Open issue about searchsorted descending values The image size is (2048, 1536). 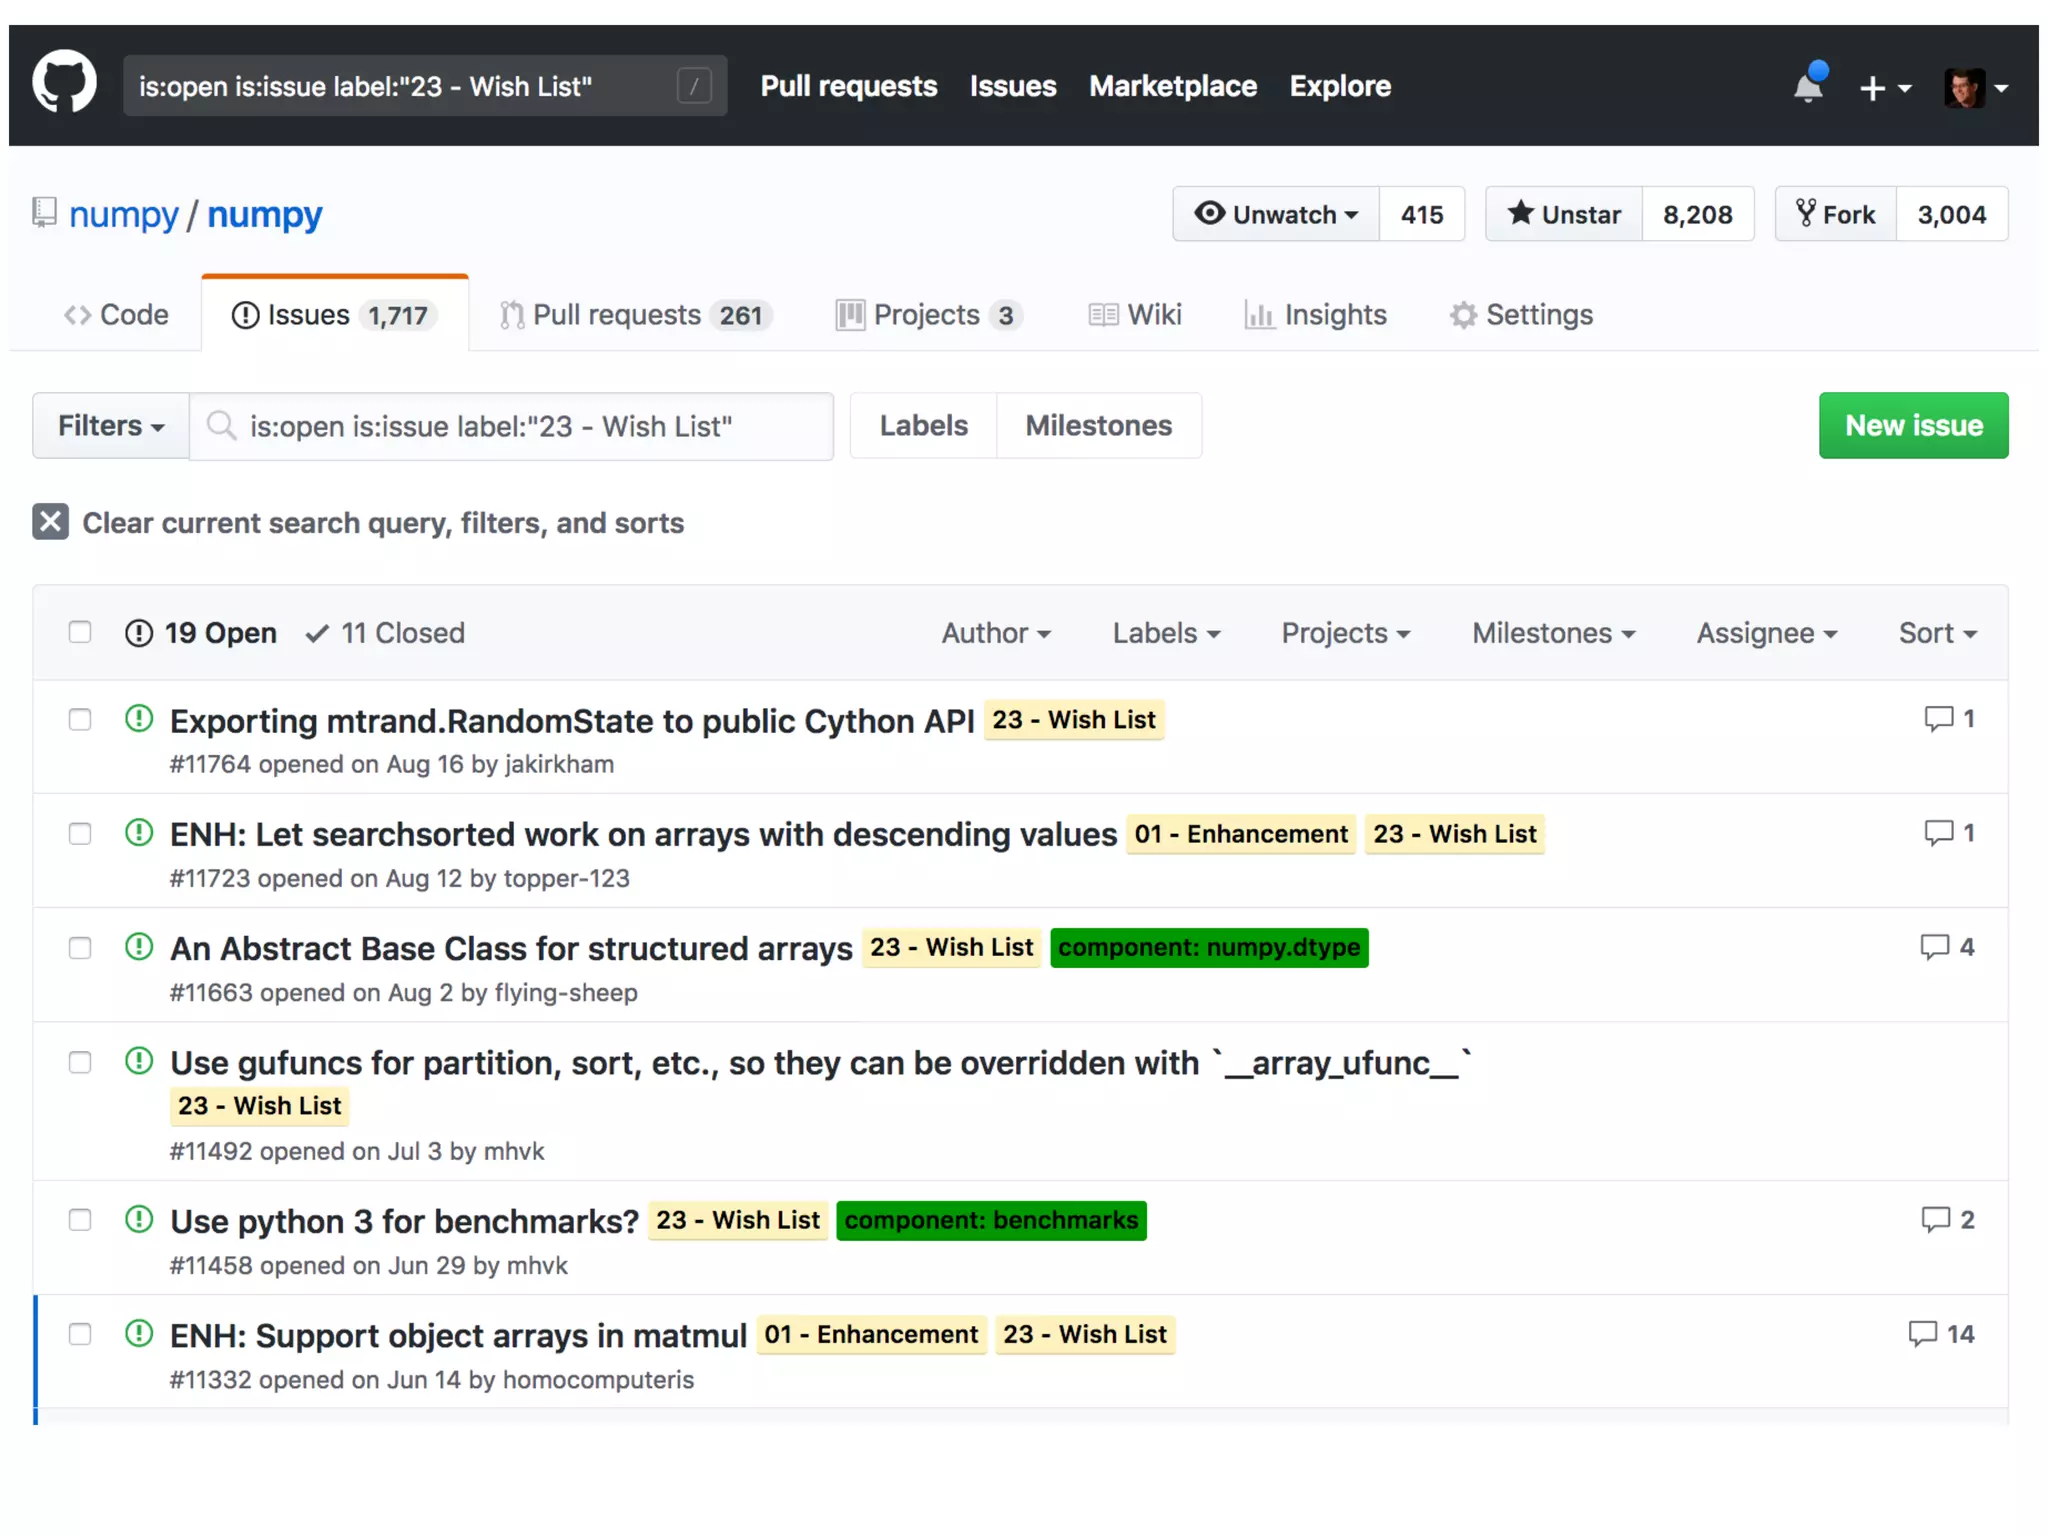tap(643, 834)
